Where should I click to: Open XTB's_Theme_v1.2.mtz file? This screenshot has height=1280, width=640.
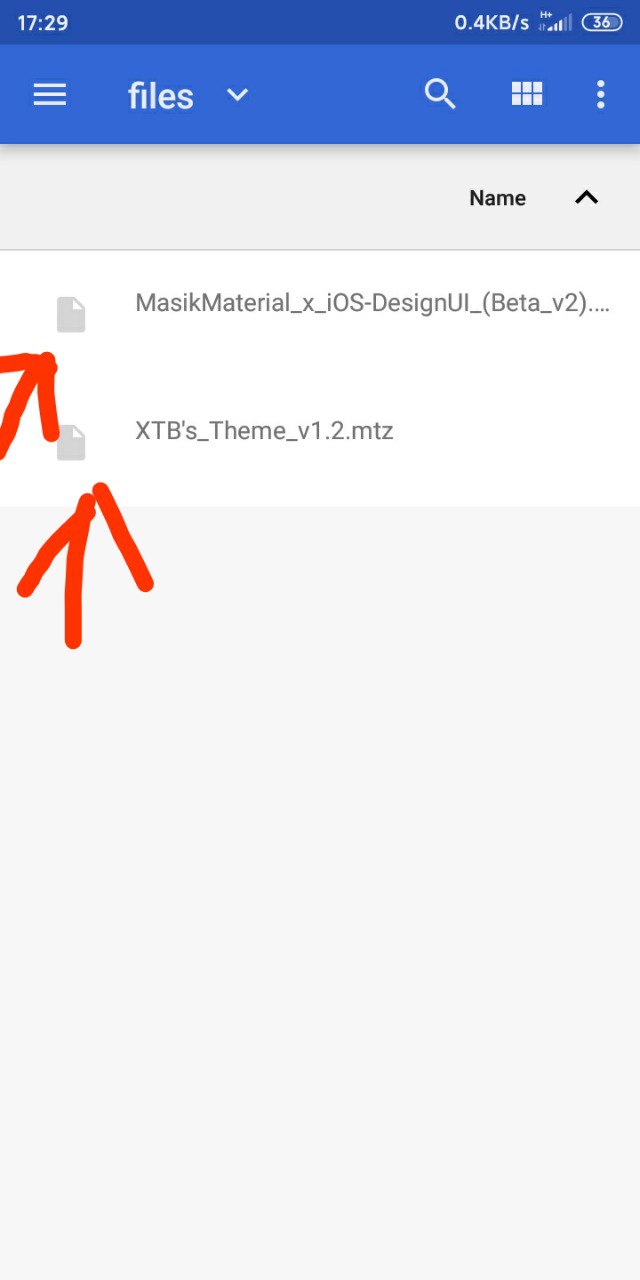click(x=264, y=431)
